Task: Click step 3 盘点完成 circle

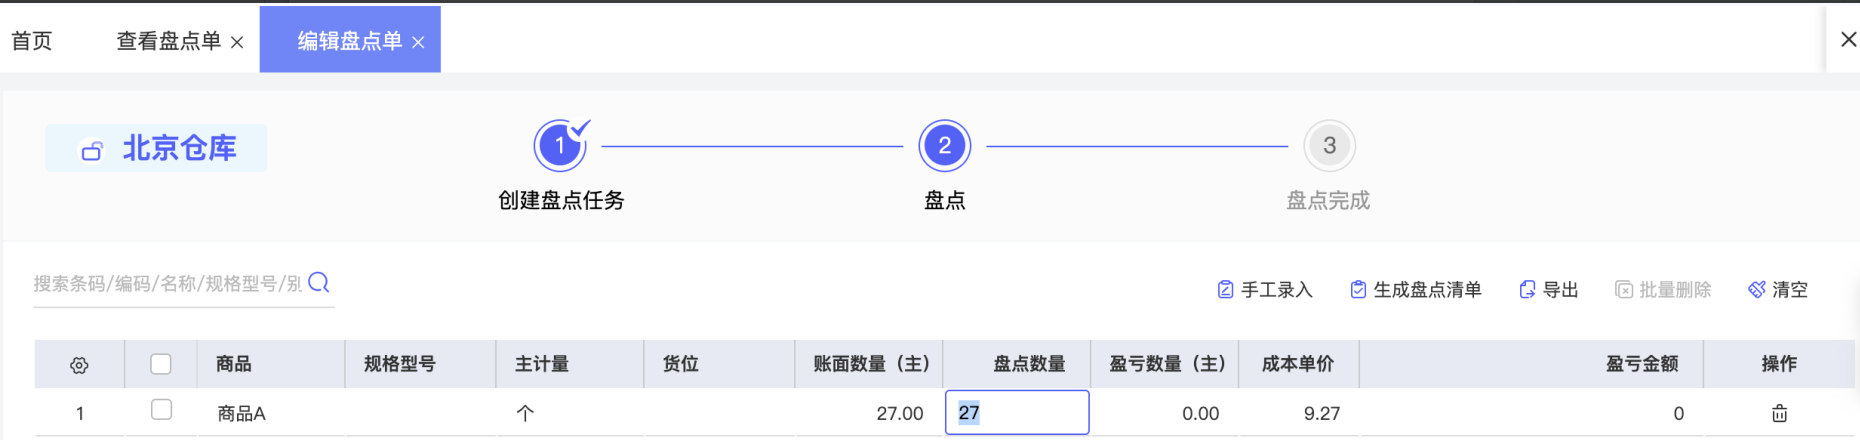Action: click(1329, 146)
